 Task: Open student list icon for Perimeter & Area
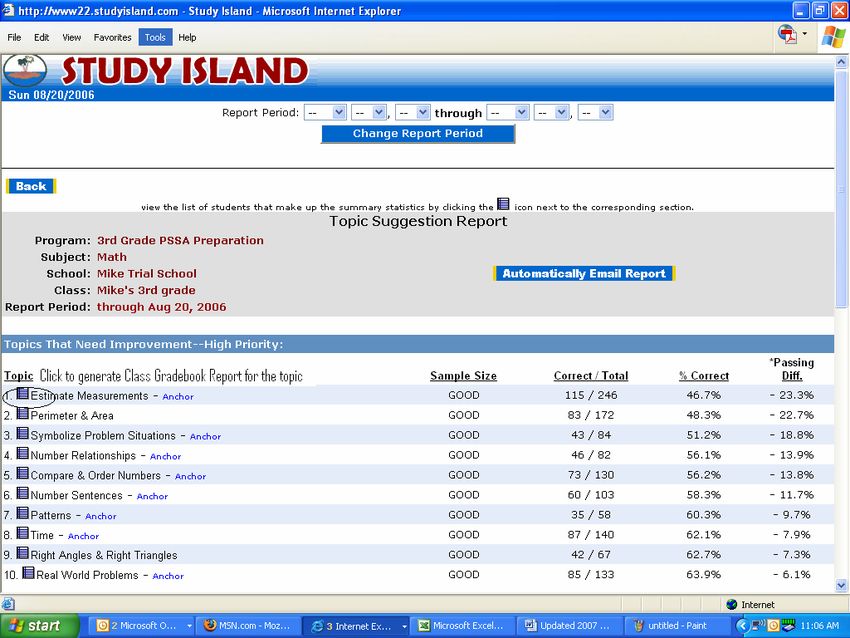click(23, 414)
